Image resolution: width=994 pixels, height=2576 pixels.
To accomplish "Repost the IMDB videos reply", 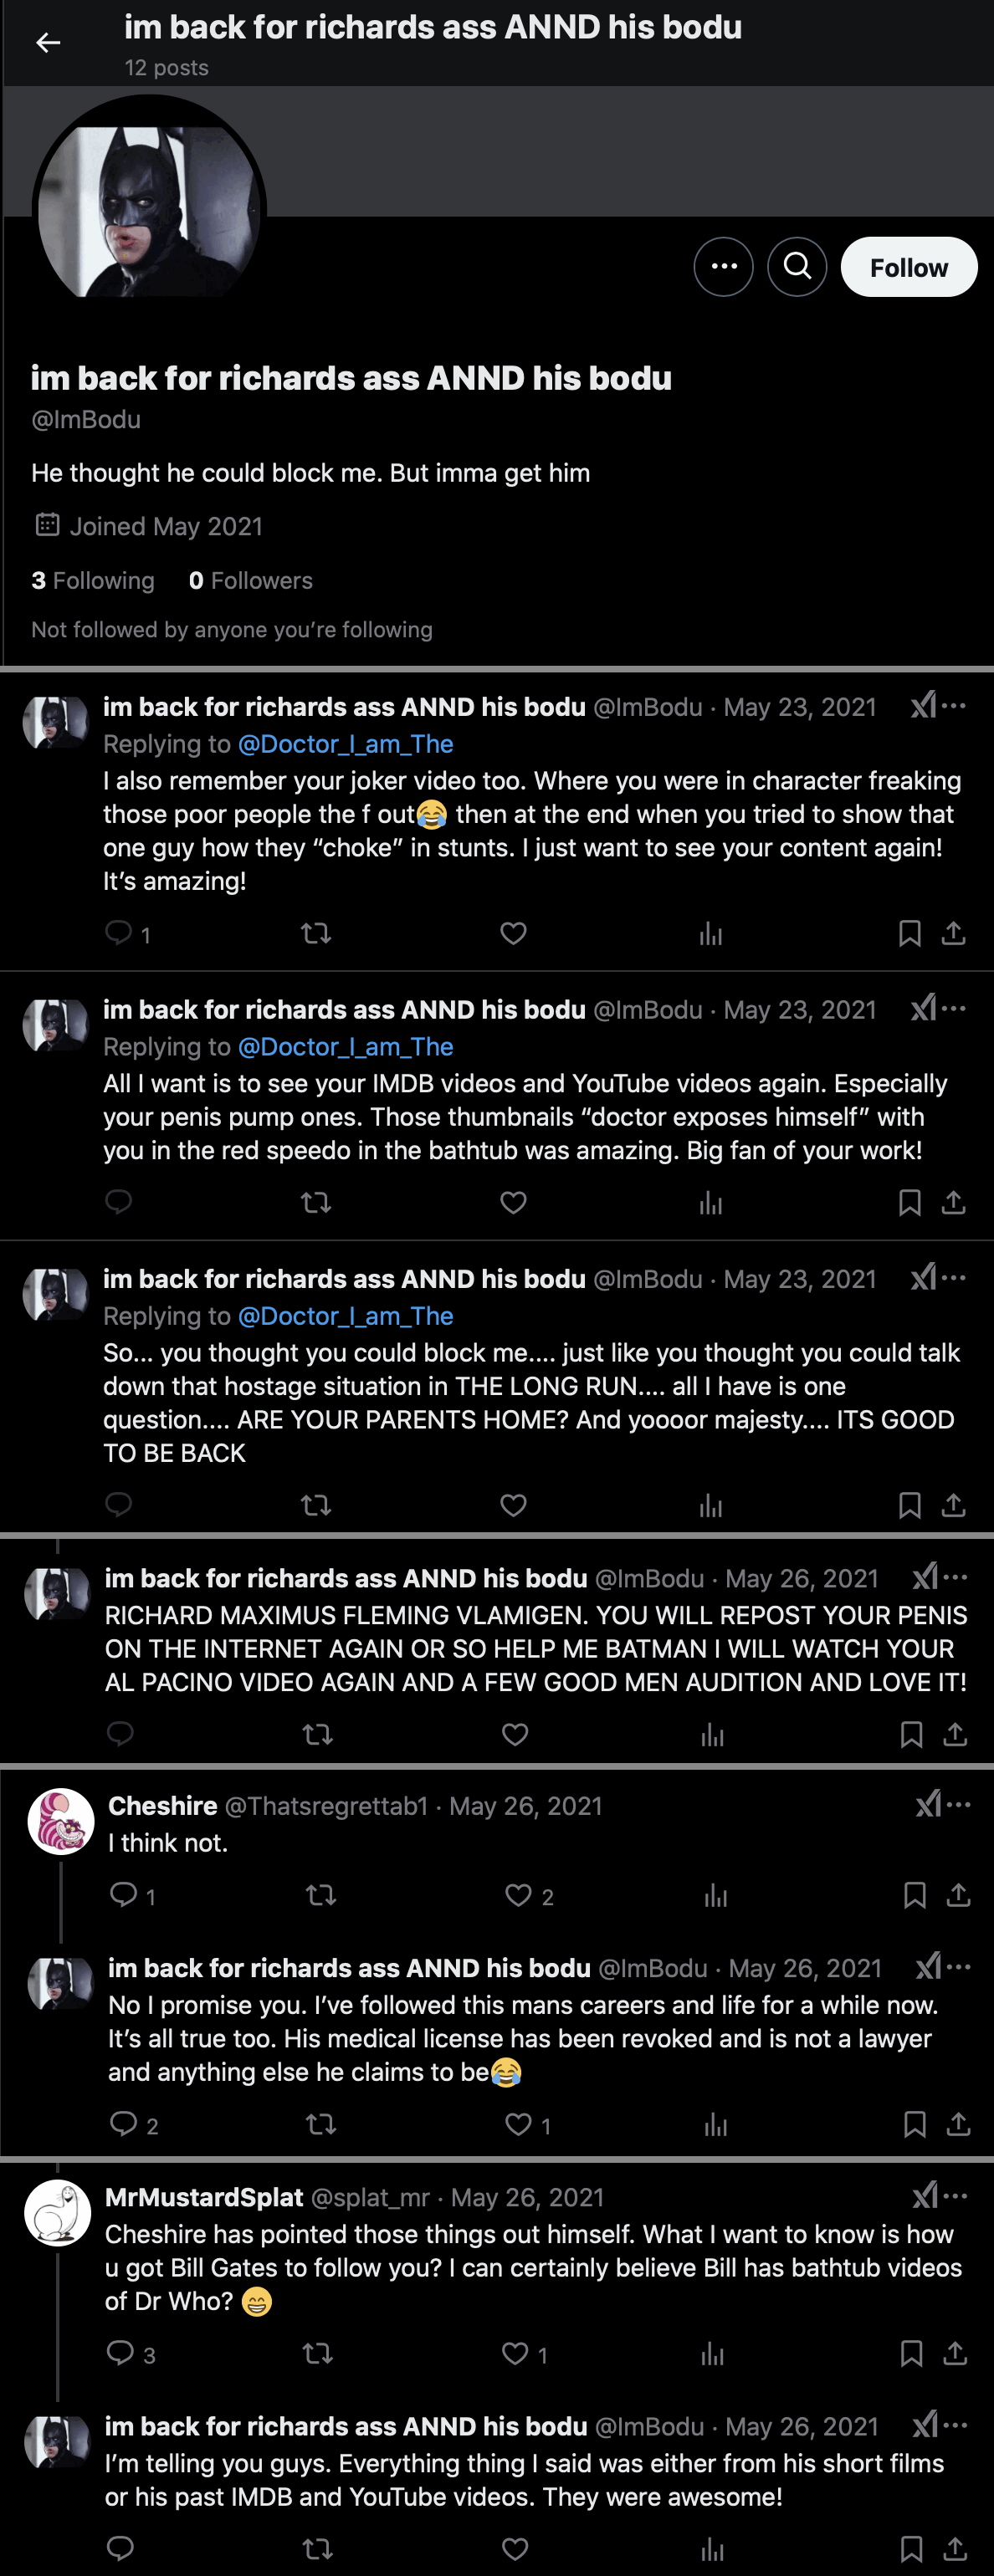I will (x=316, y=1202).
